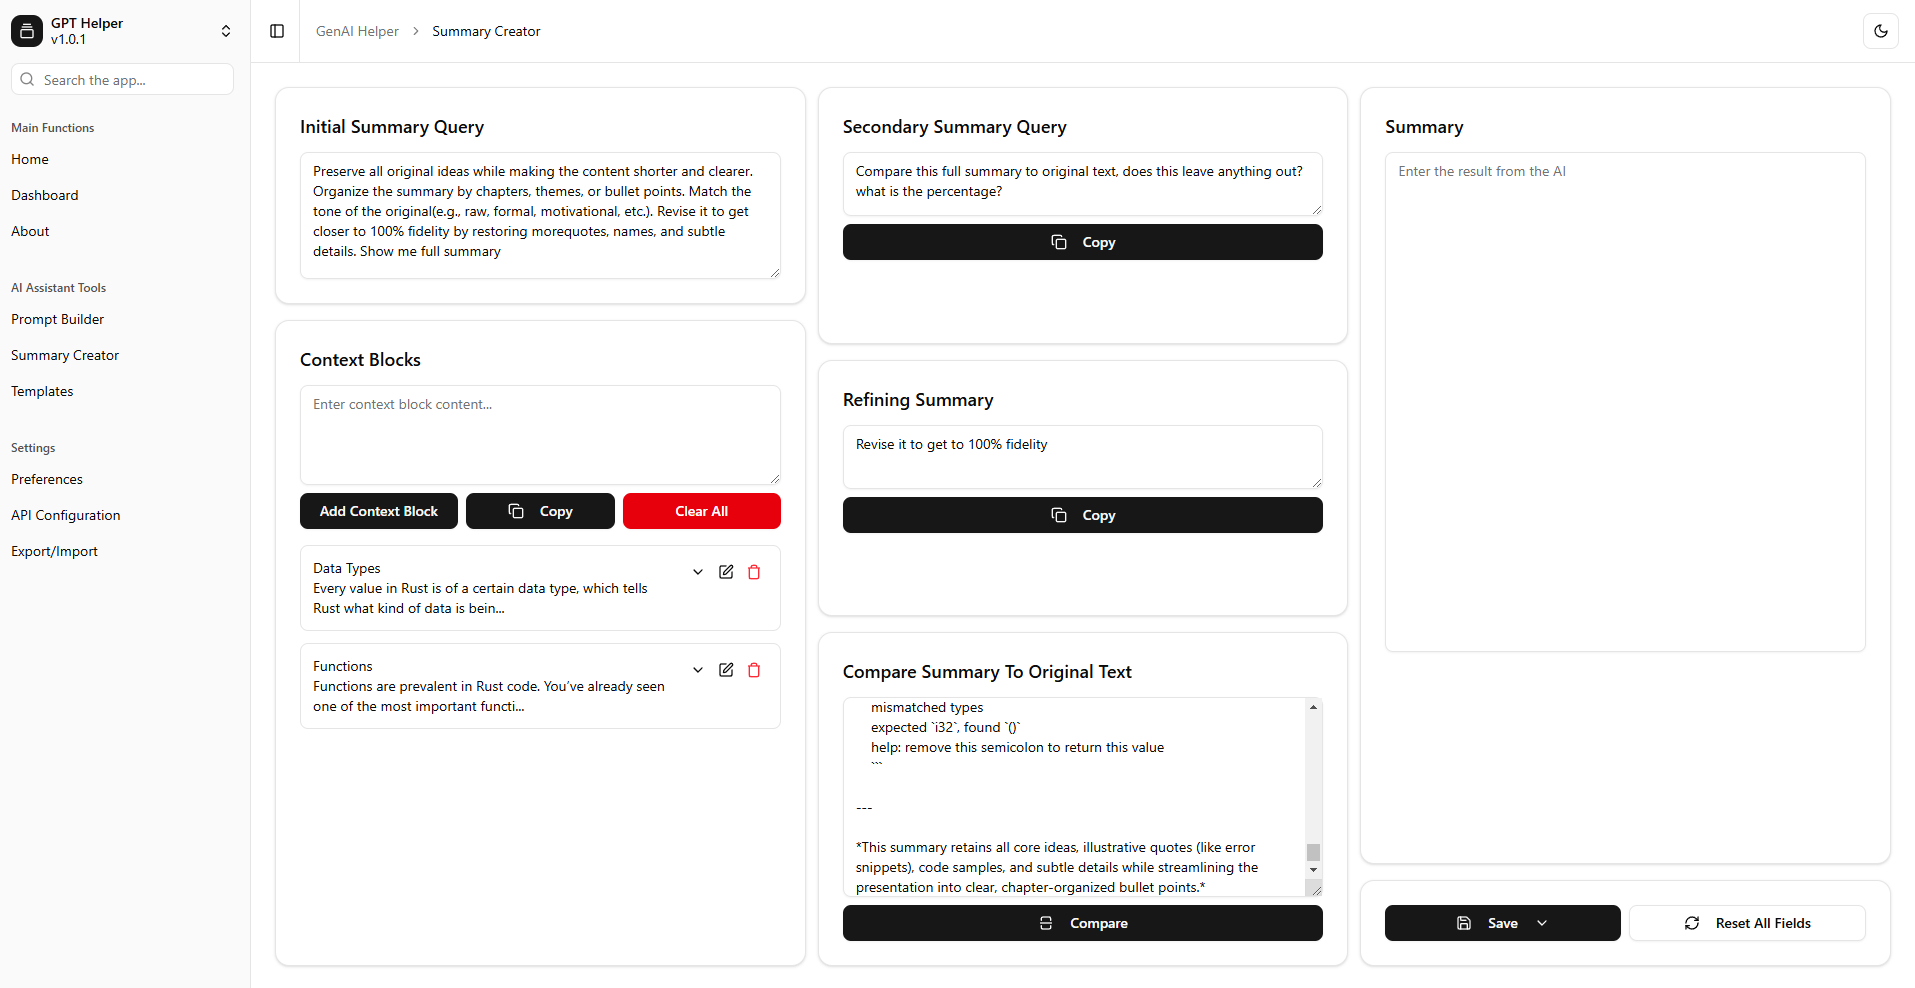Click Compare text area scrollbar thumb
1915x988 pixels.
1313,852
